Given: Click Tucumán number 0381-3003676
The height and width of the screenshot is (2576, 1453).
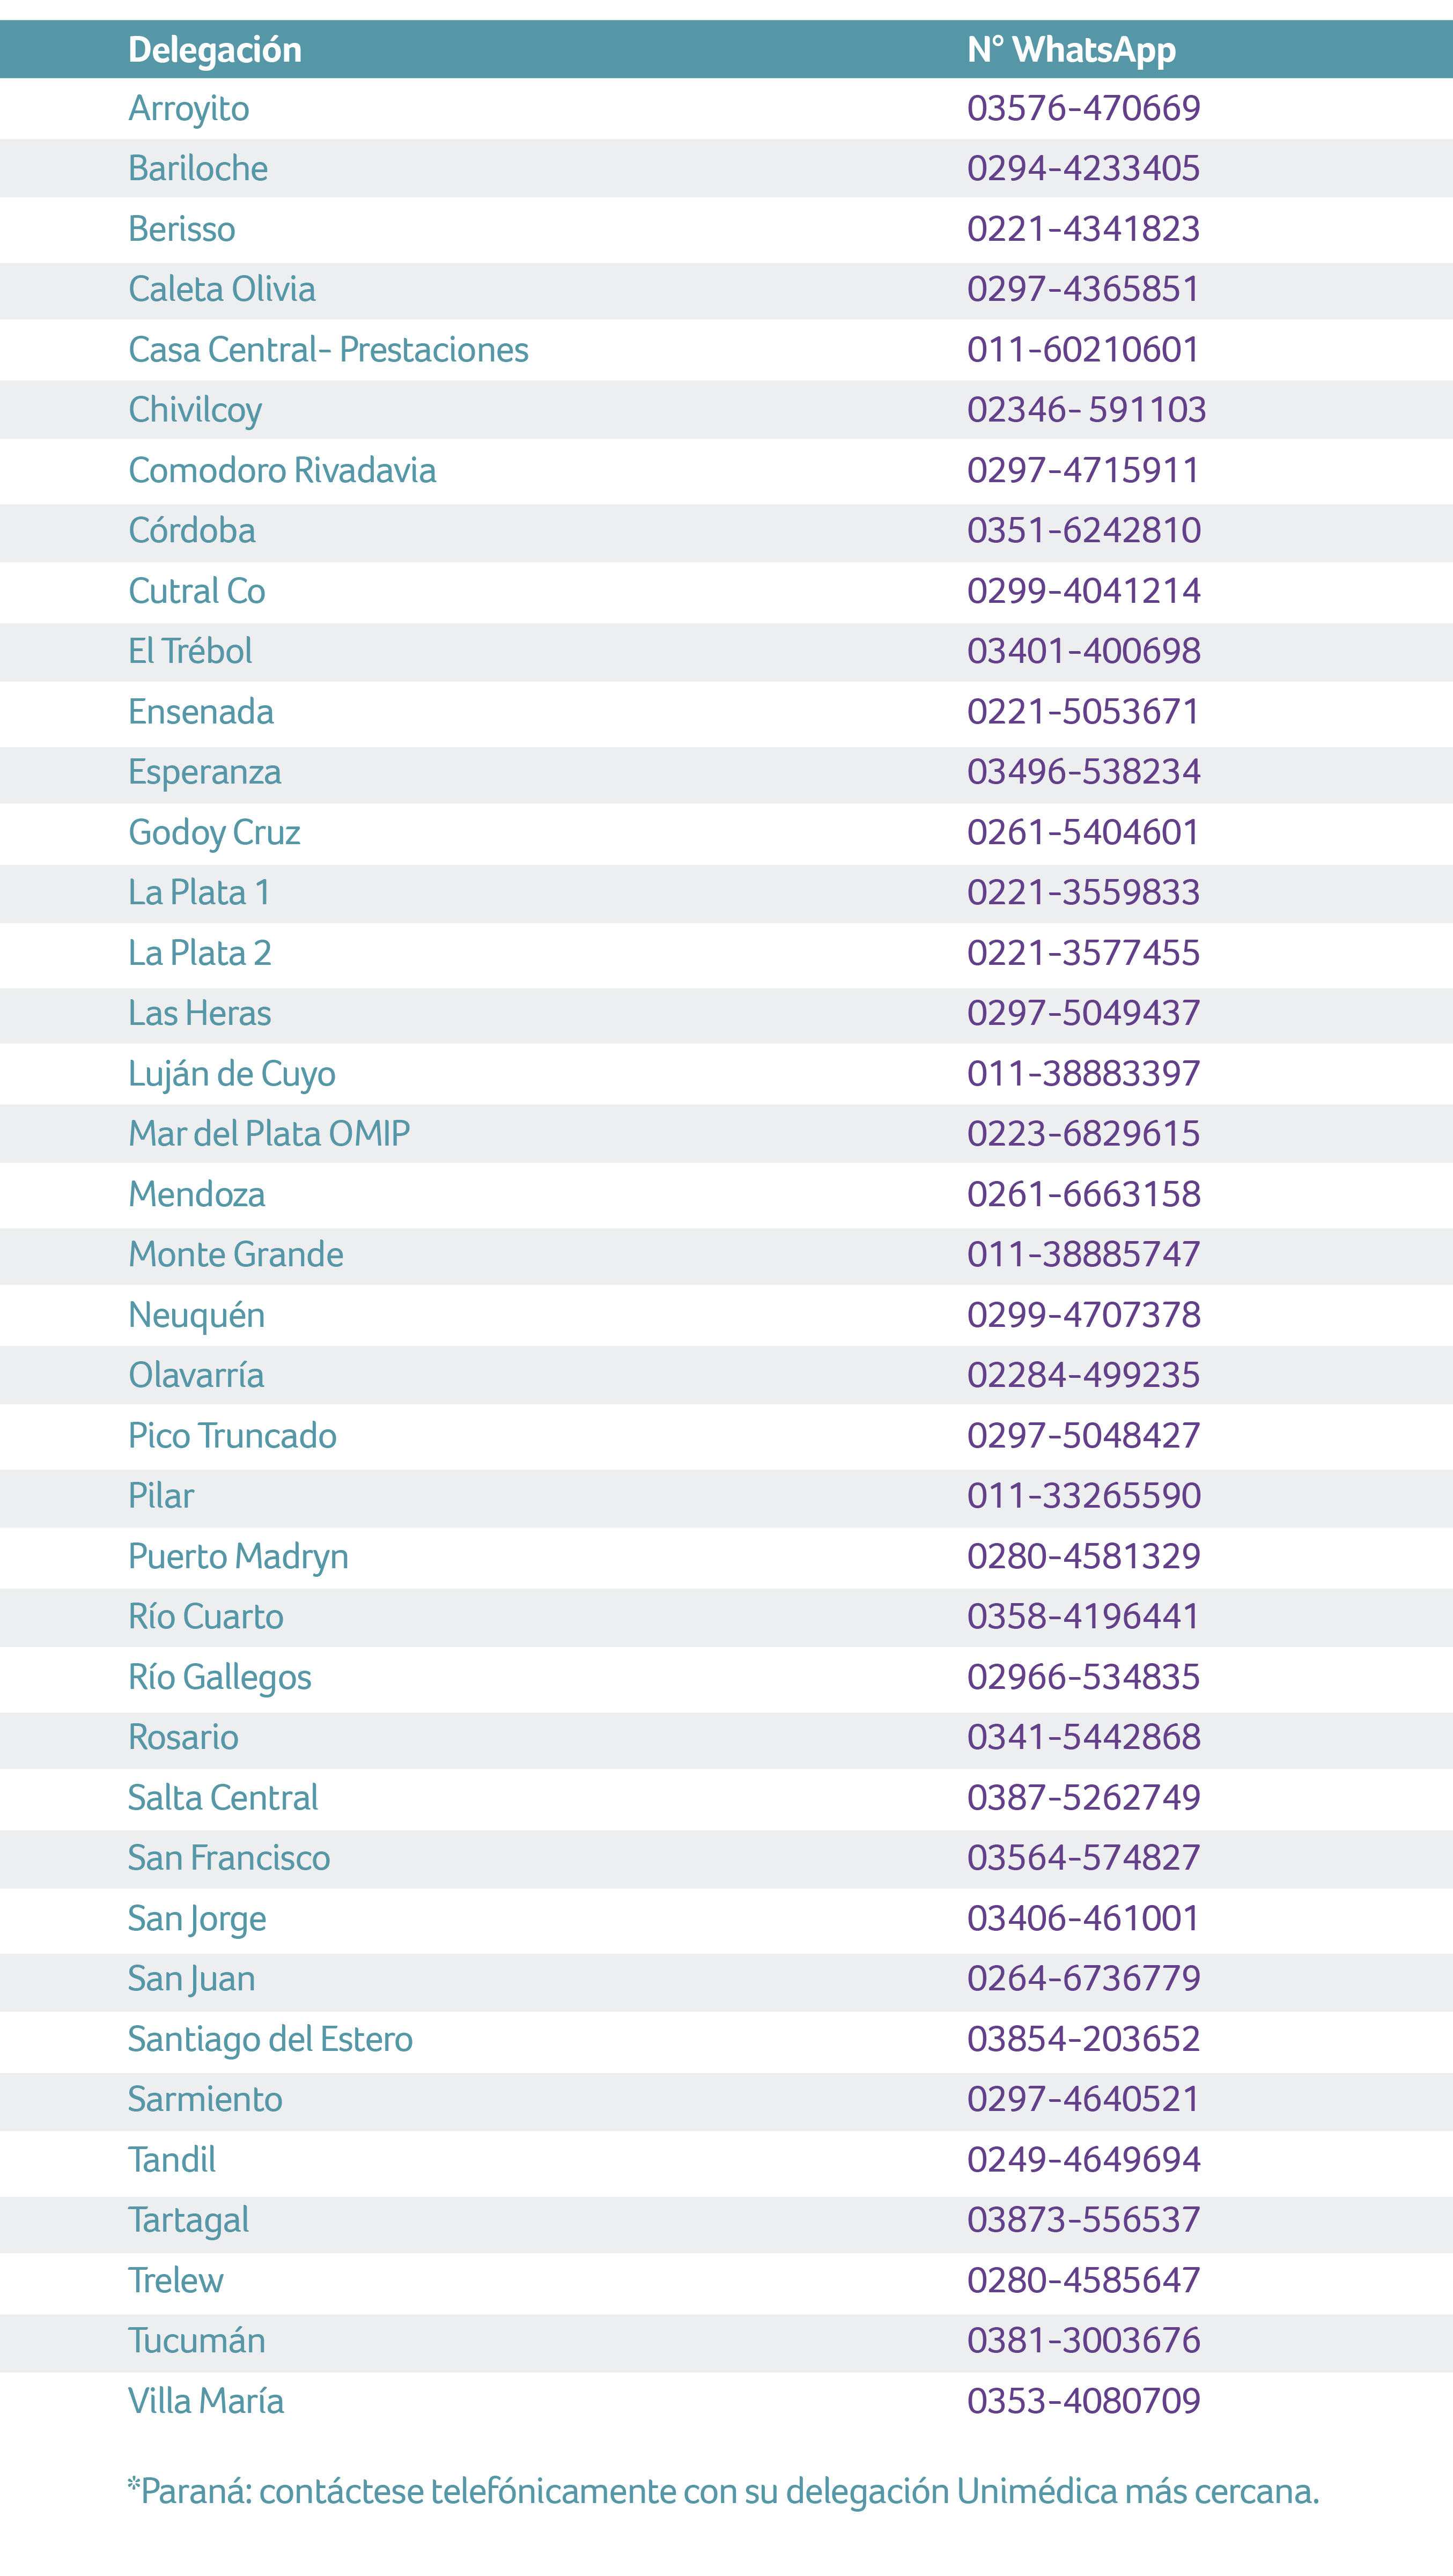Looking at the screenshot, I should click(1083, 2340).
